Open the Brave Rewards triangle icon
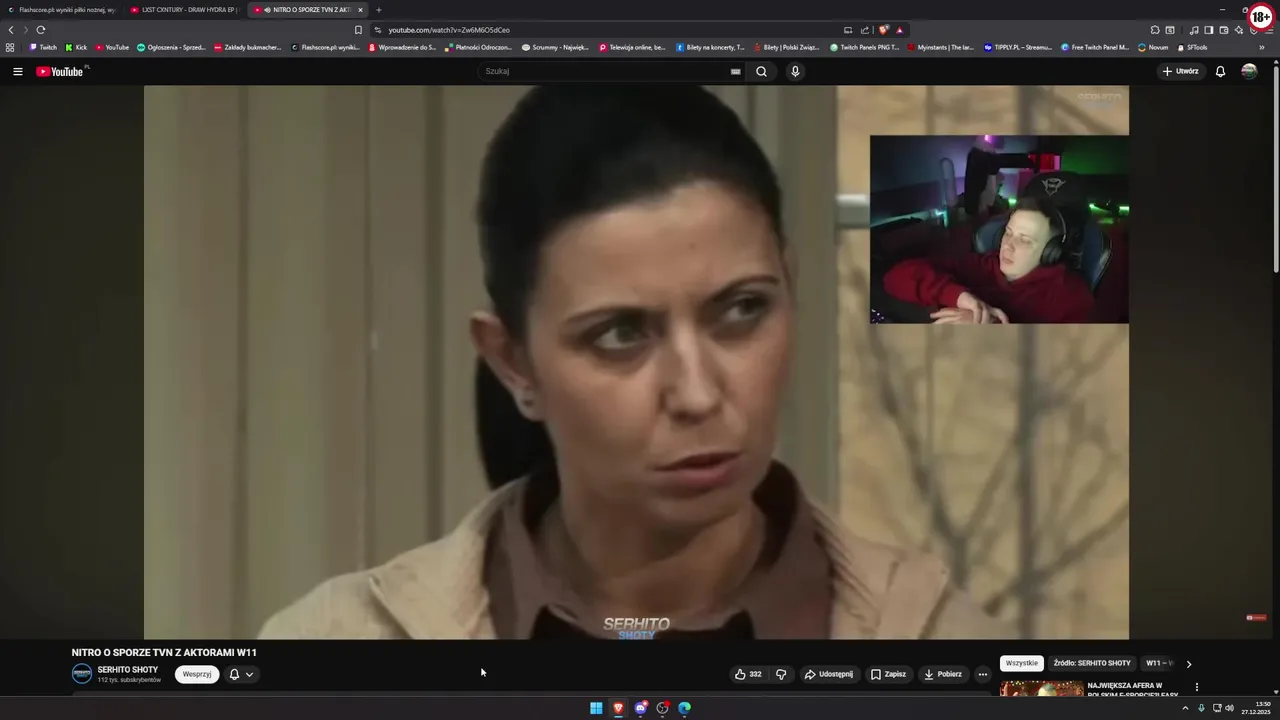This screenshot has height=720, width=1280. [x=900, y=30]
